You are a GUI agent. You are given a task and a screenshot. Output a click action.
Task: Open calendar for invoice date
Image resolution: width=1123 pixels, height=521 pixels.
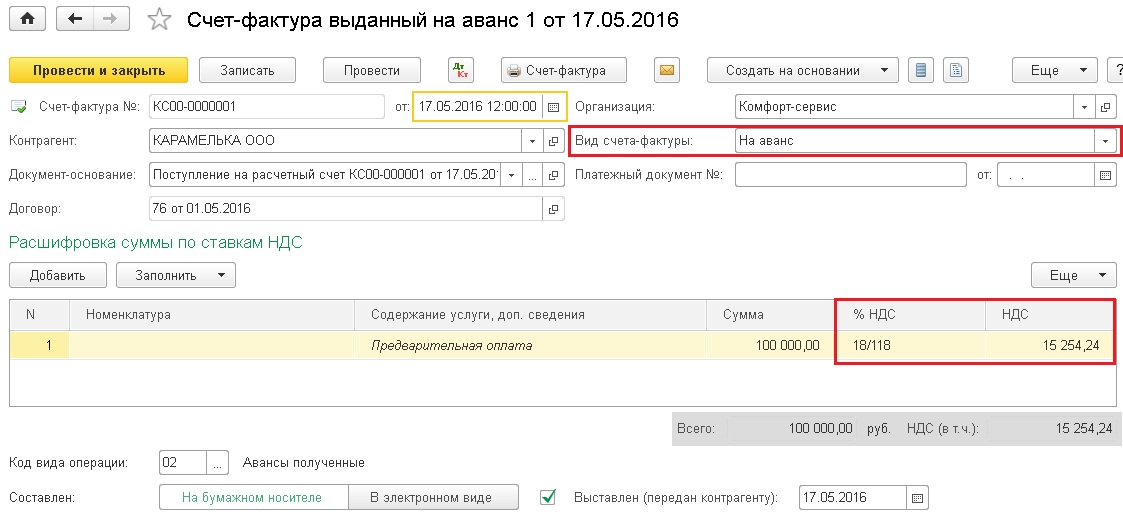tap(553, 107)
